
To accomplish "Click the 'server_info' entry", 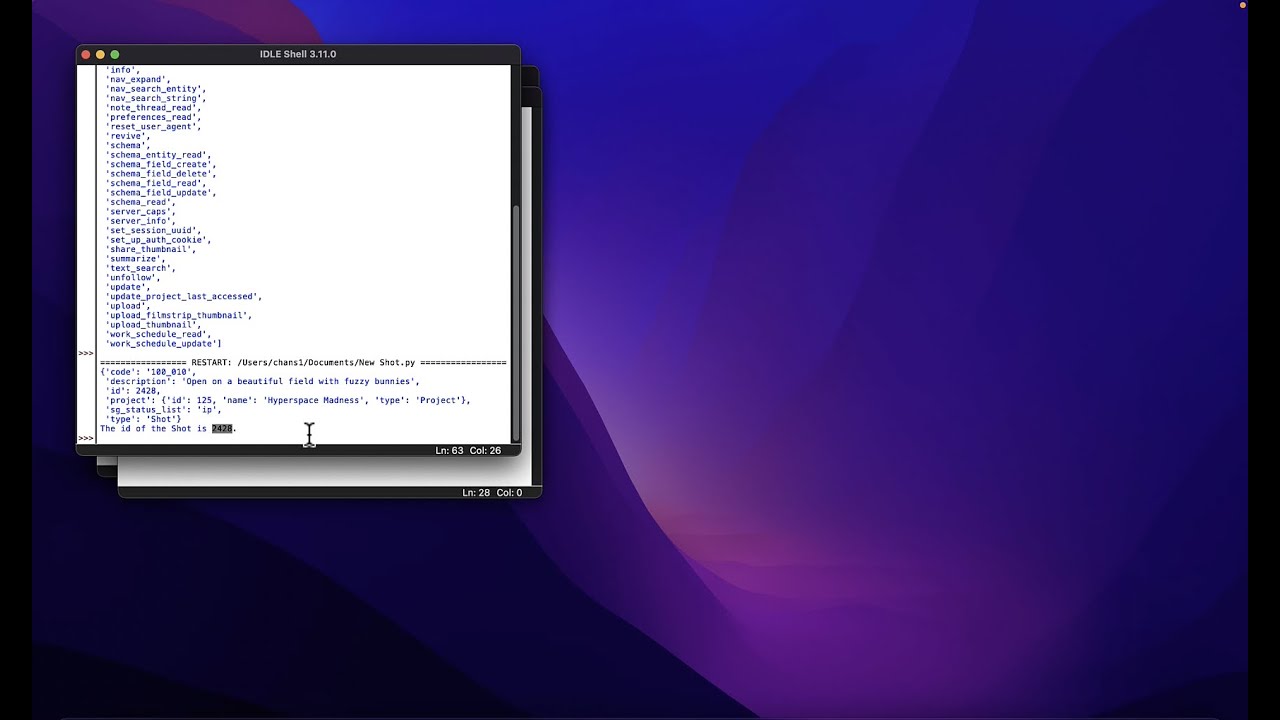I will (x=141, y=221).
